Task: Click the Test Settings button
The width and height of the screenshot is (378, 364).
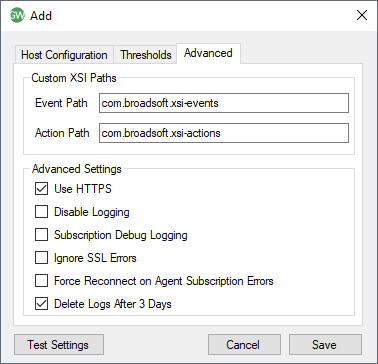Action: pyautogui.click(x=59, y=344)
